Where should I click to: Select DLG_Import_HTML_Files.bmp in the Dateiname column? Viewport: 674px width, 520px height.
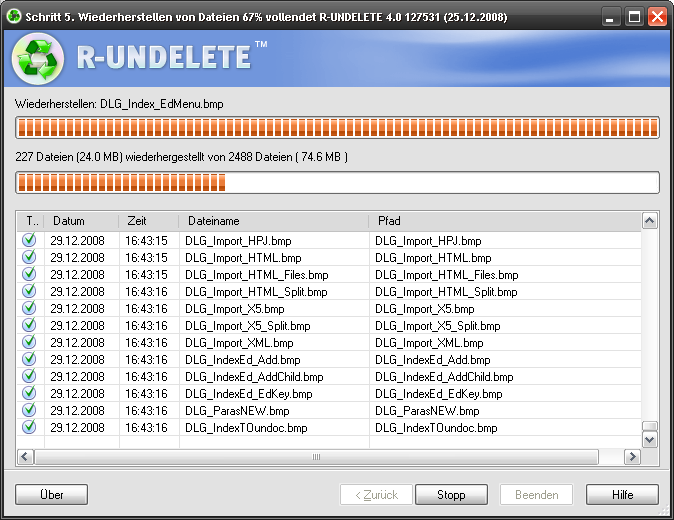pyautogui.click(x=257, y=275)
